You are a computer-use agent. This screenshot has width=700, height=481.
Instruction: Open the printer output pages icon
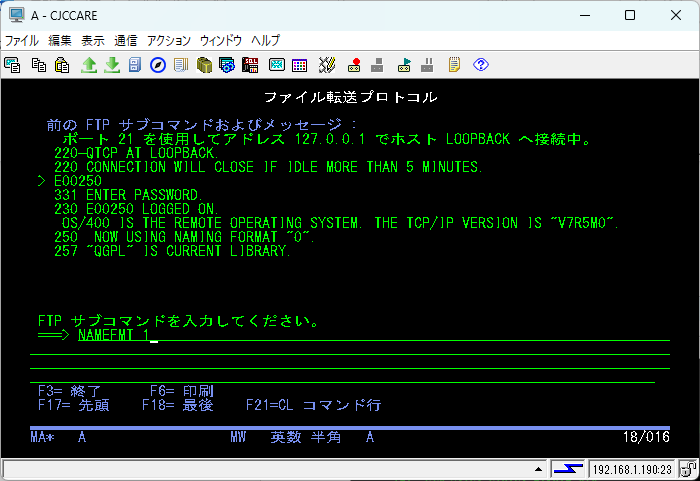[181, 65]
